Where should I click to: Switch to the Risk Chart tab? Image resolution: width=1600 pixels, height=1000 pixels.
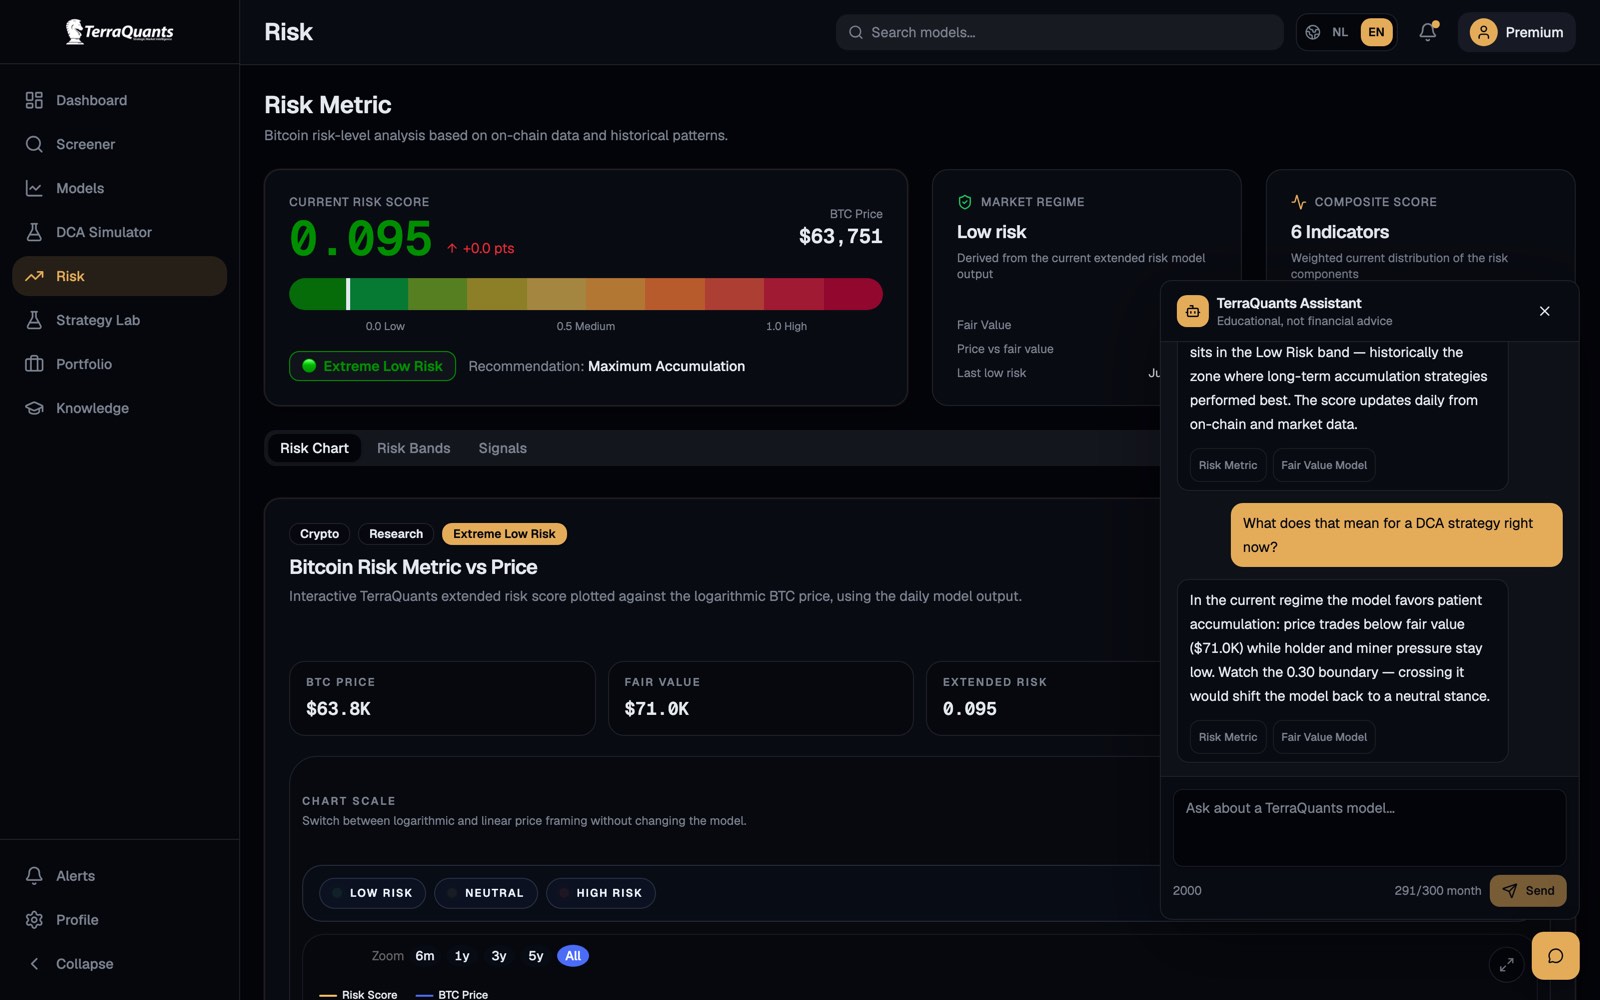[314, 448]
